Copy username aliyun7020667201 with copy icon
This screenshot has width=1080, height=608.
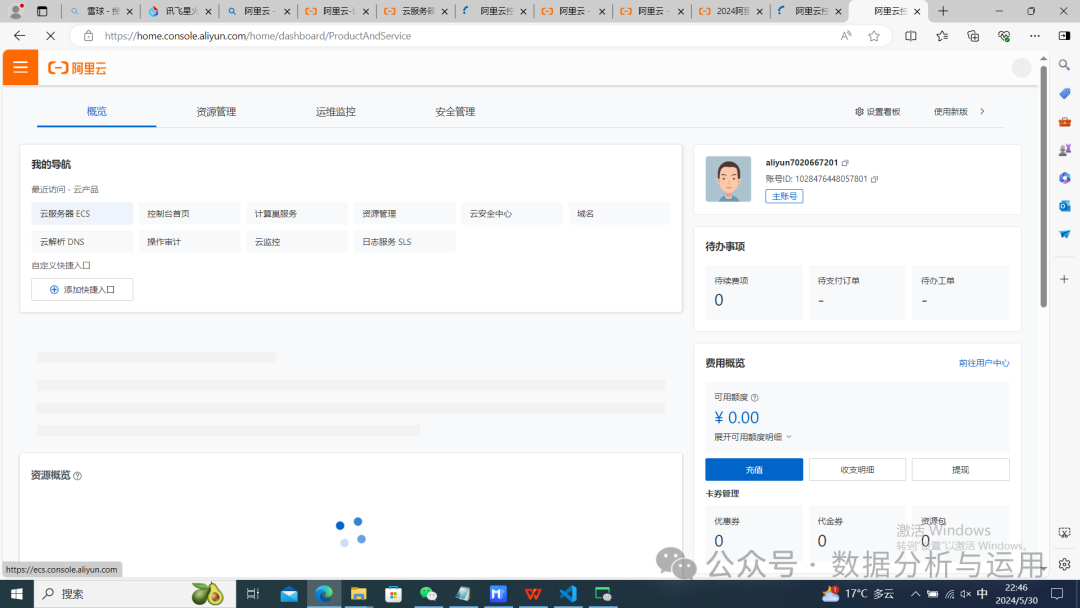[x=845, y=163]
